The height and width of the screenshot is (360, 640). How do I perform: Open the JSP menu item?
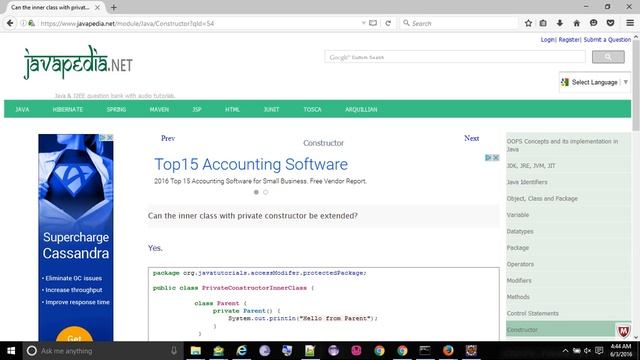pyautogui.click(x=197, y=109)
